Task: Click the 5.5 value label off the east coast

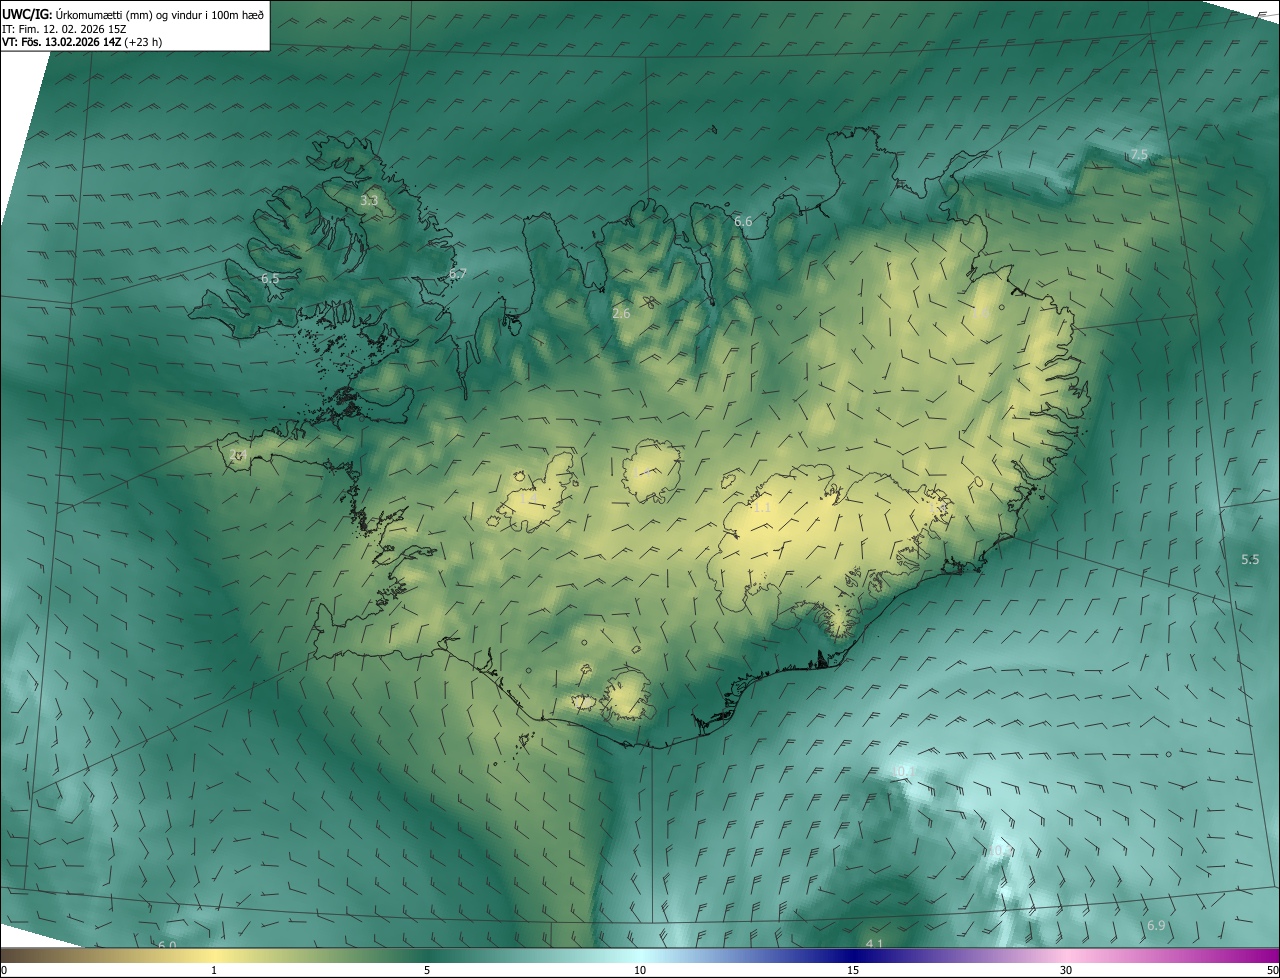Action: [x=1250, y=559]
